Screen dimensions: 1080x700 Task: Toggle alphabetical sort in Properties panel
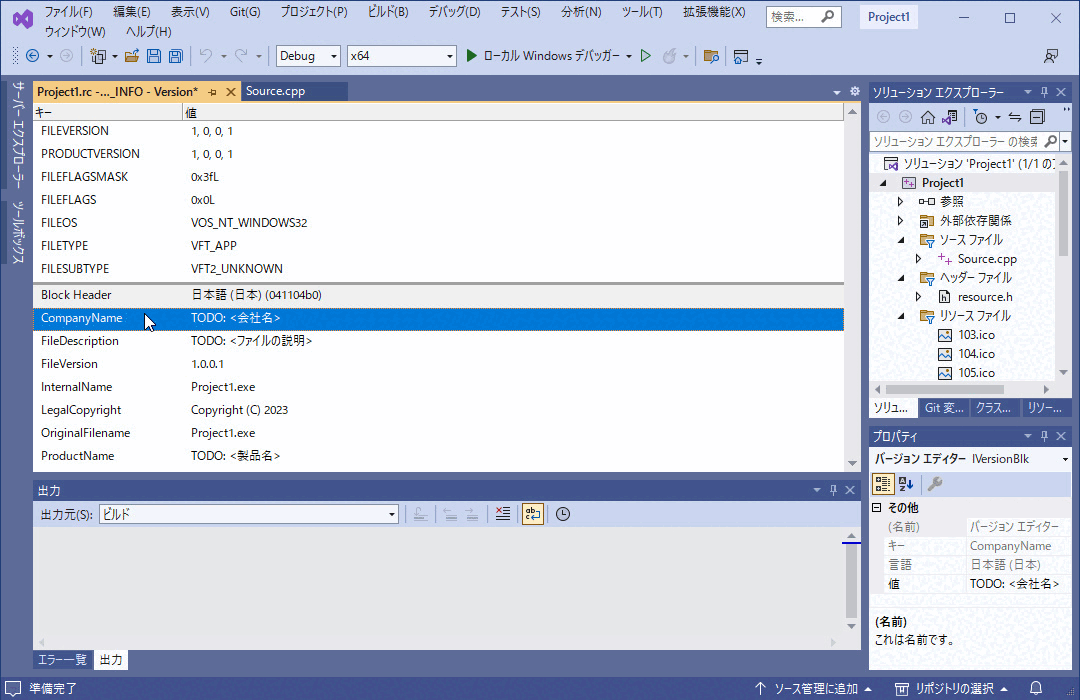[x=906, y=484]
